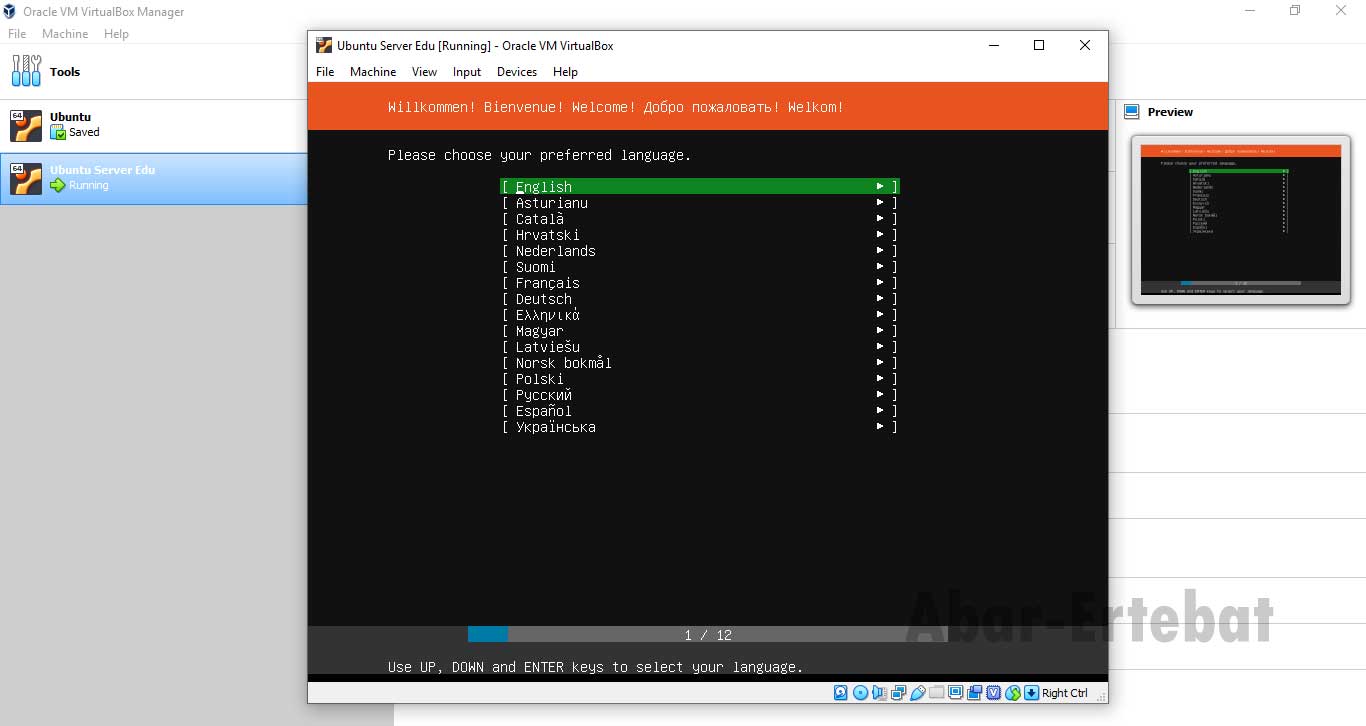Click the Running status icon of Ubuntu Server Edu
The height and width of the screenshot is (726, 1366).
click(x=57, y=186)
